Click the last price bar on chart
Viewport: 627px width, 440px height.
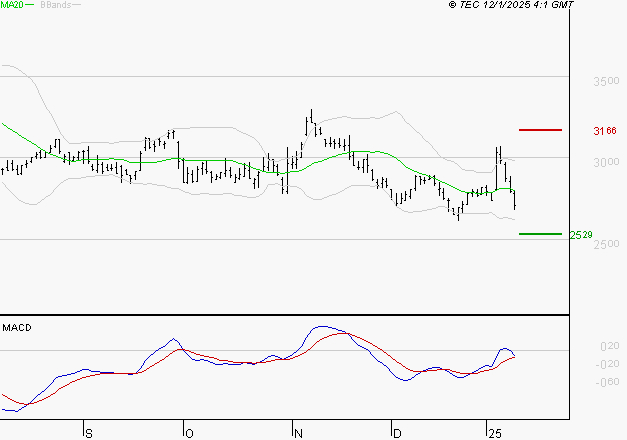514,200
